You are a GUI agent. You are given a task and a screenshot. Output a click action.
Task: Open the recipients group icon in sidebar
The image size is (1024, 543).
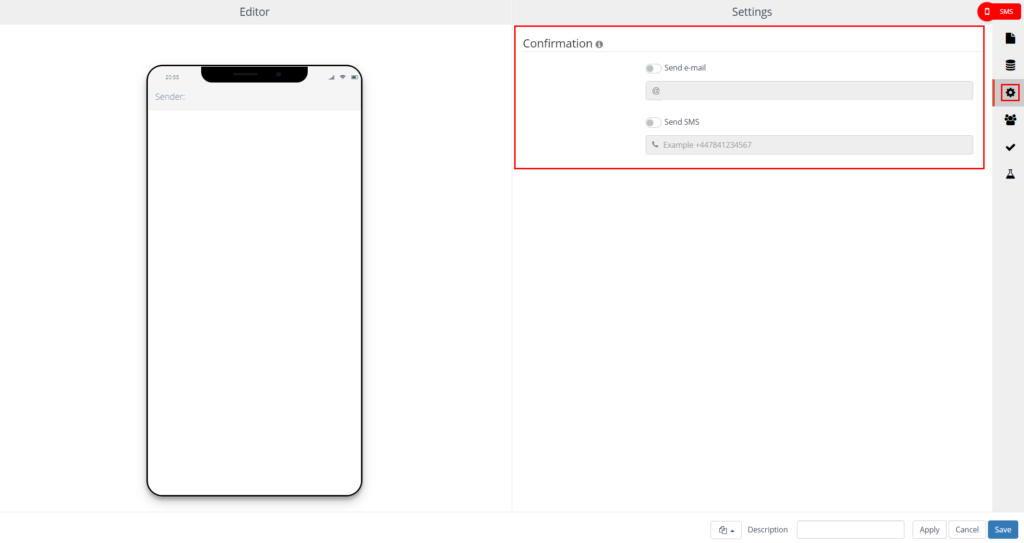pos(1010,120)
